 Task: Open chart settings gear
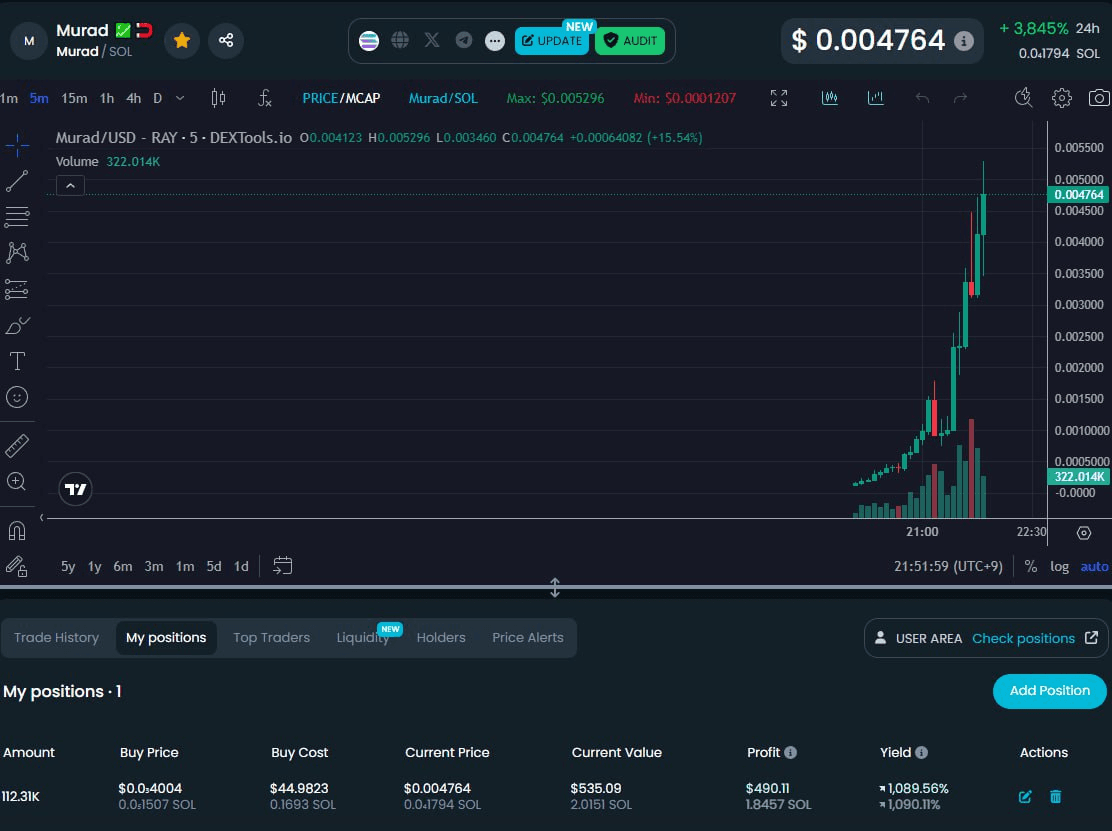coord(1062,98)
